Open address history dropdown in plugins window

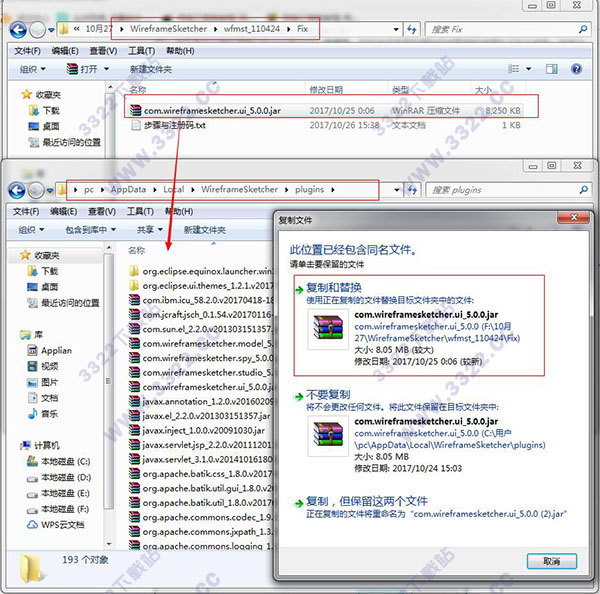pos(397,190)
